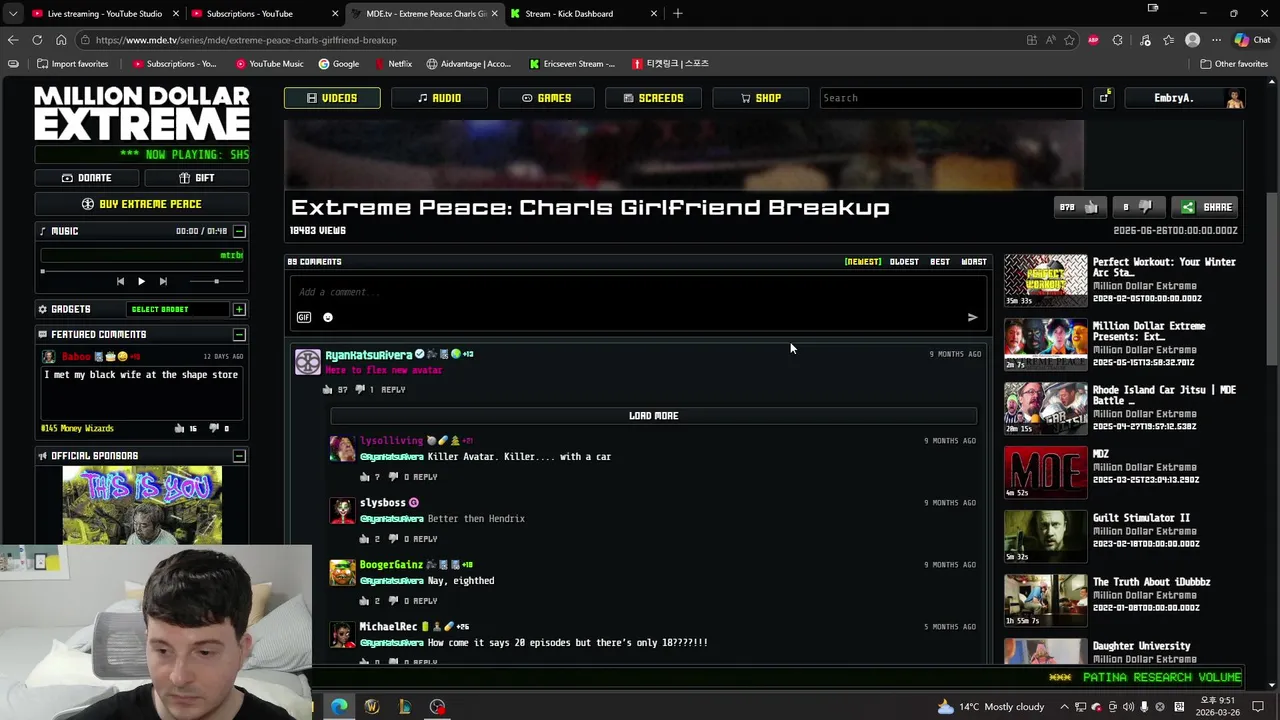
Task: Open The Truth About iDubbbz video
Action: (x=1045, y=600)
